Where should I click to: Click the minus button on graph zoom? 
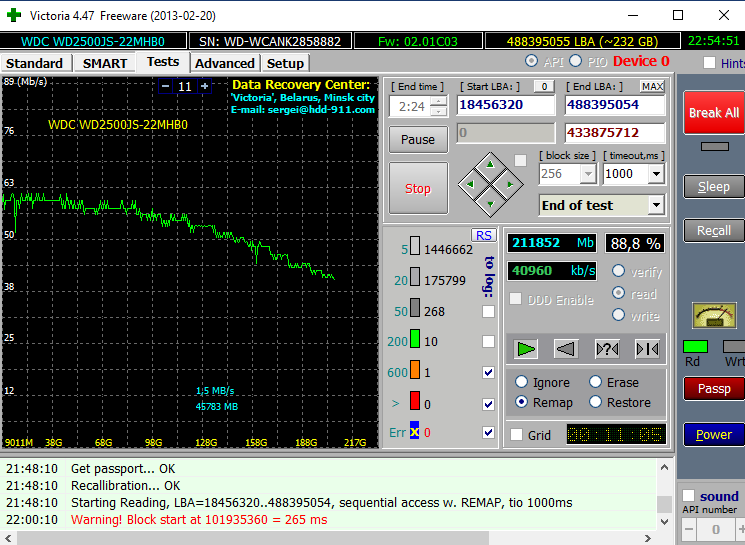(x=165, y=86)
